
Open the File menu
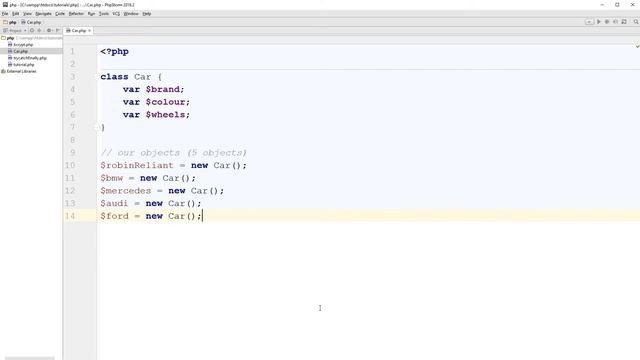(x=5, y=14)
